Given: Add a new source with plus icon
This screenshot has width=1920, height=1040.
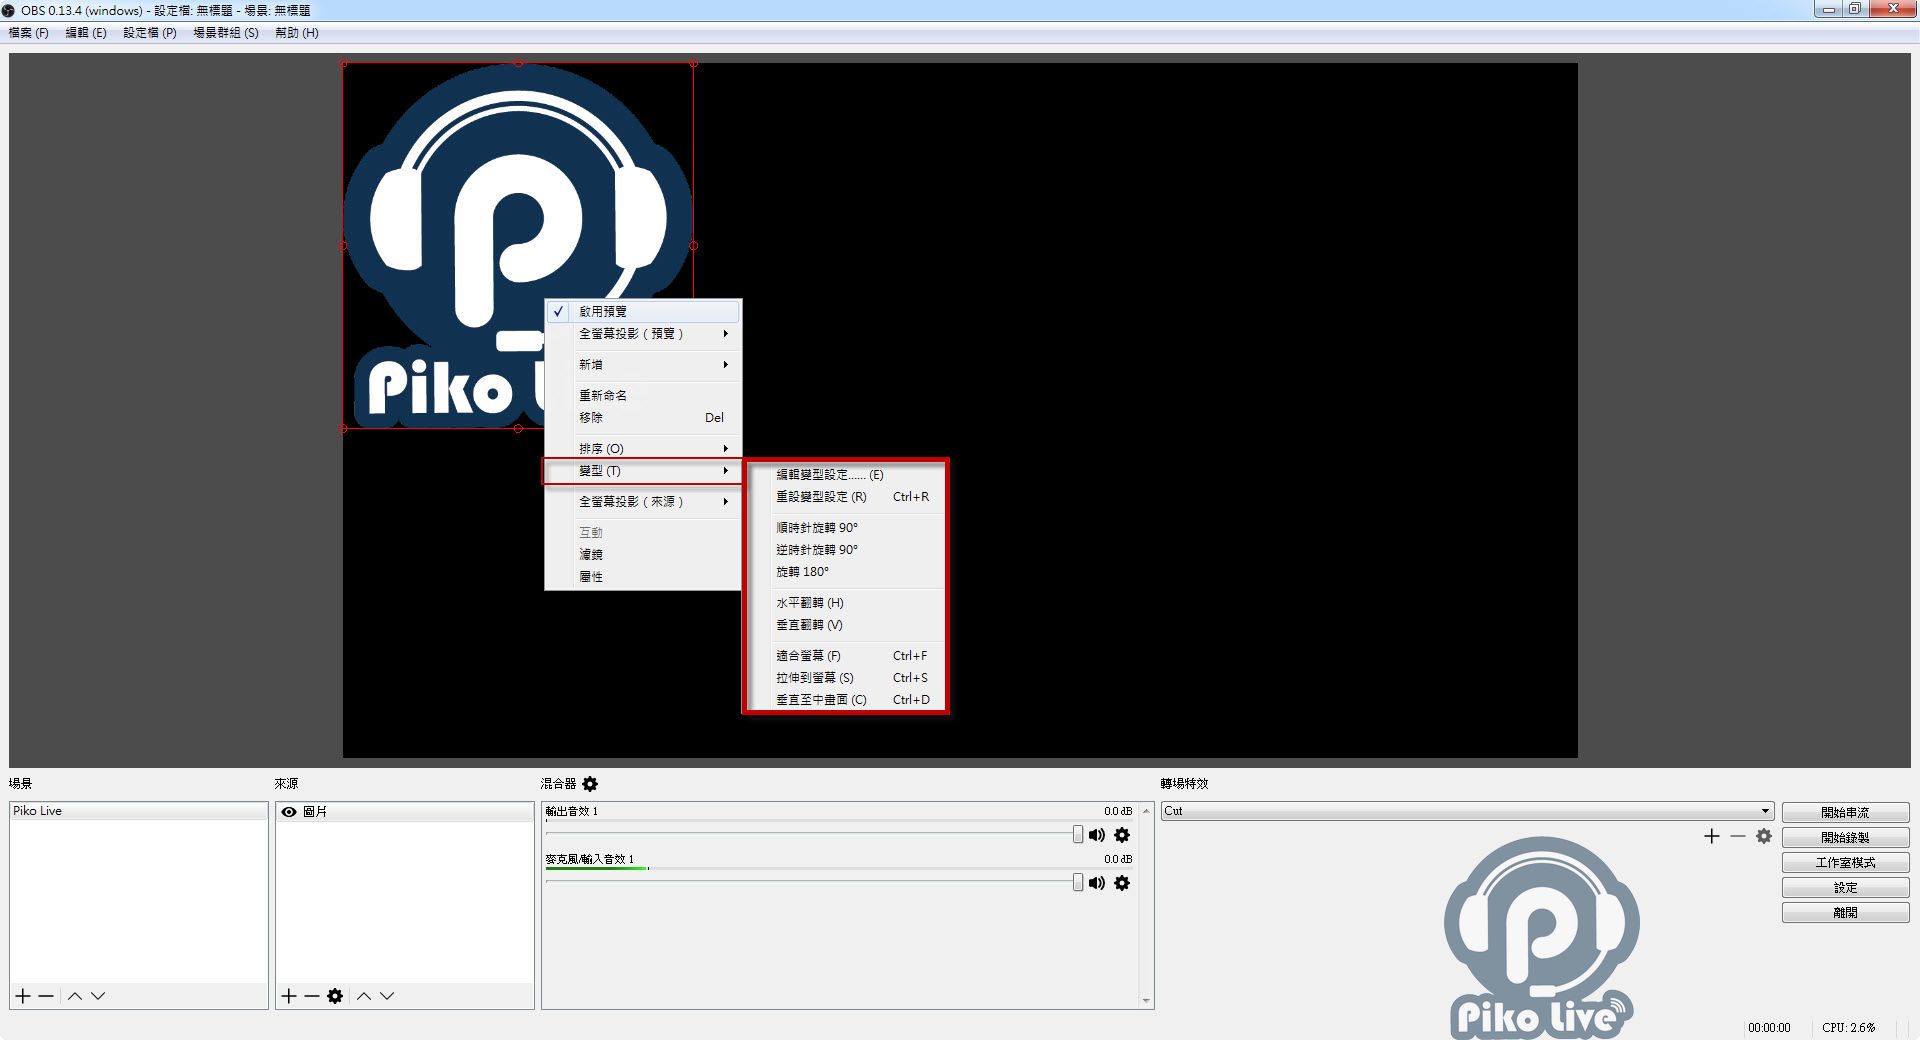Looking at the screenshot, I should (x=289, y=996).
